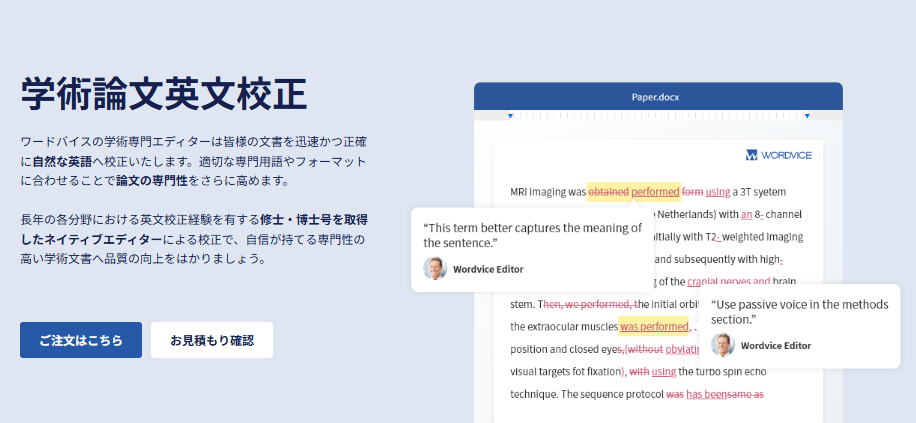
Task: Click the underlined "using" before "the turbo spin"
Action: point(664,372)
